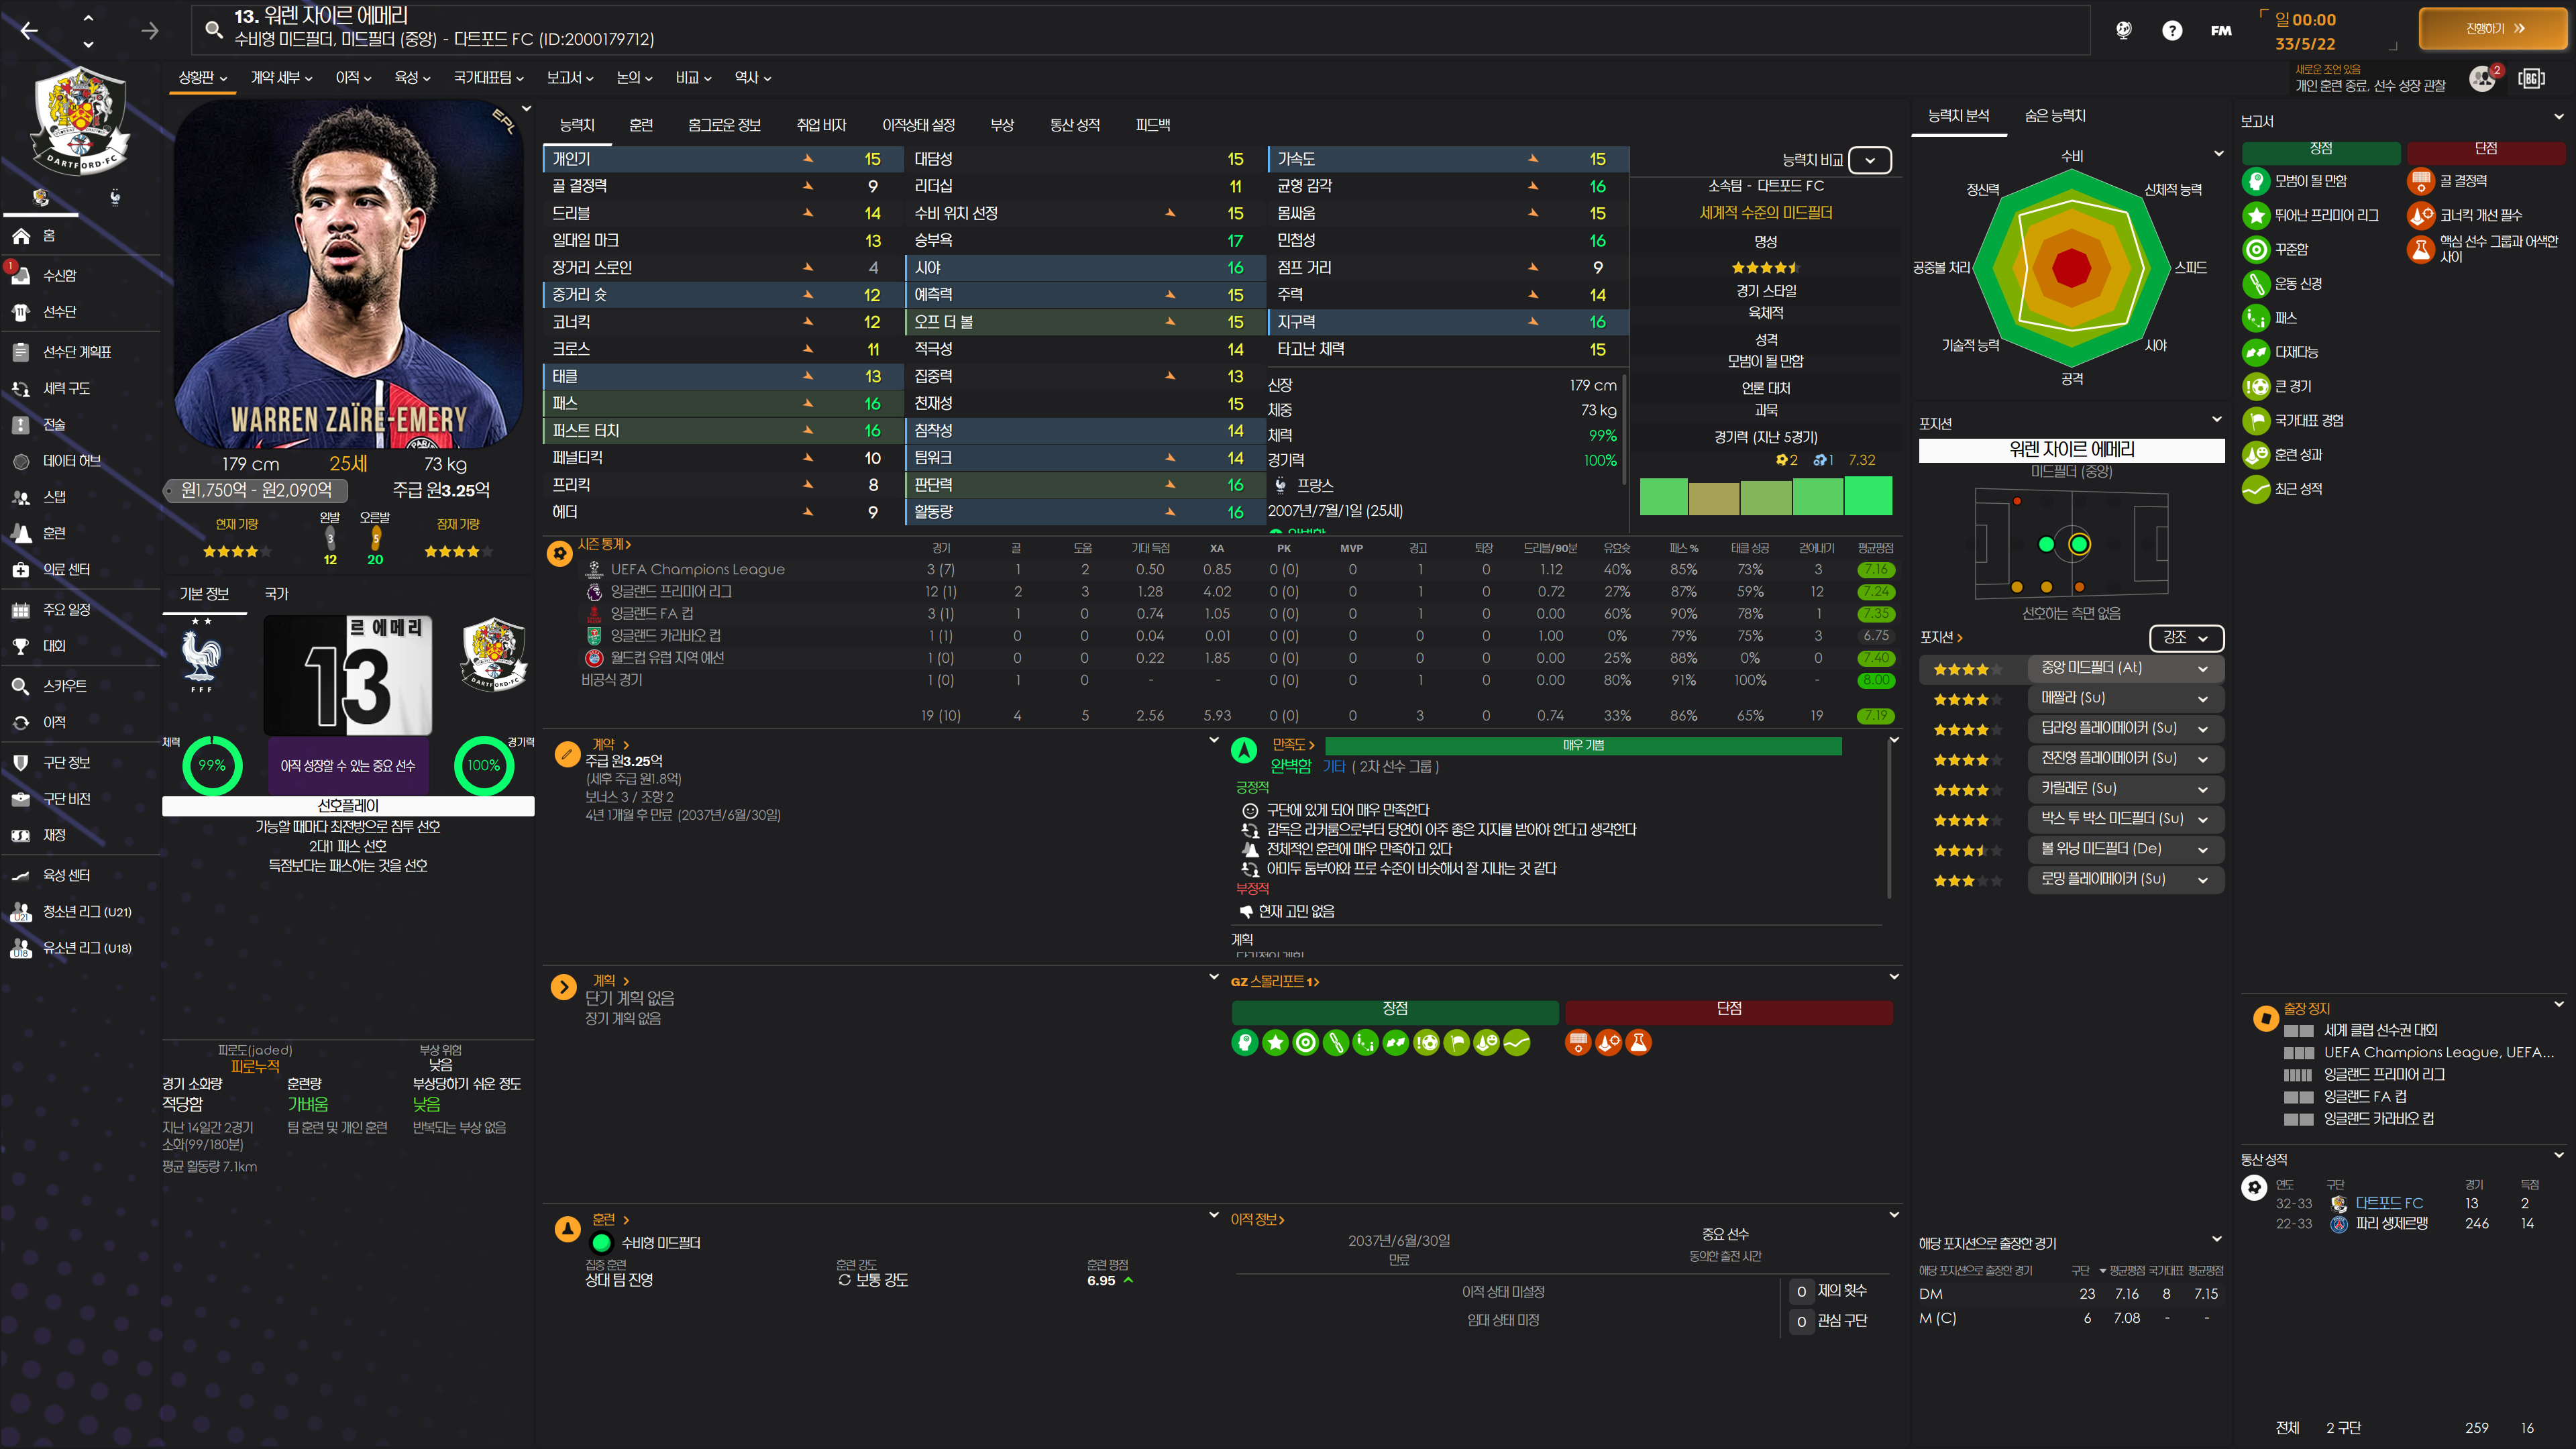2576x1449 pixels.
Task: Open the 능력치 비교 dropdown
Action: click(x=1870, y=160)
